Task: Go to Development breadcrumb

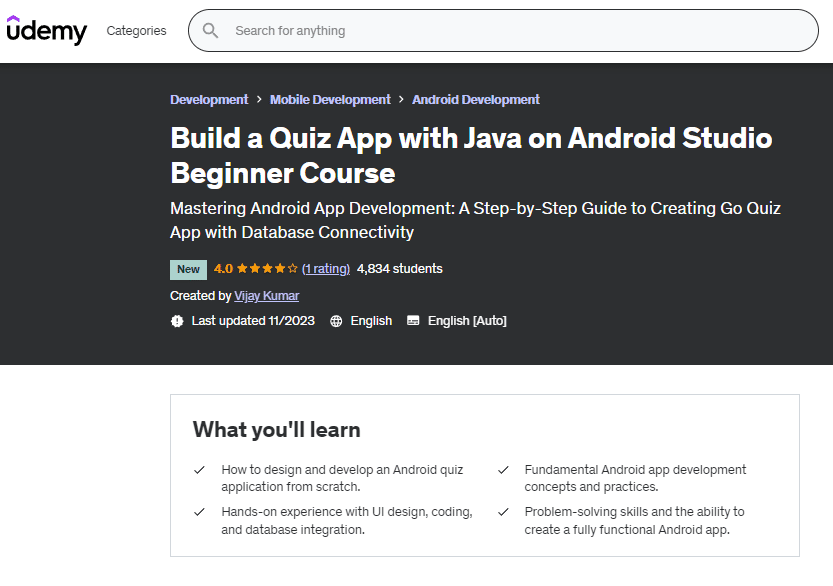Action: coord(209,100)
